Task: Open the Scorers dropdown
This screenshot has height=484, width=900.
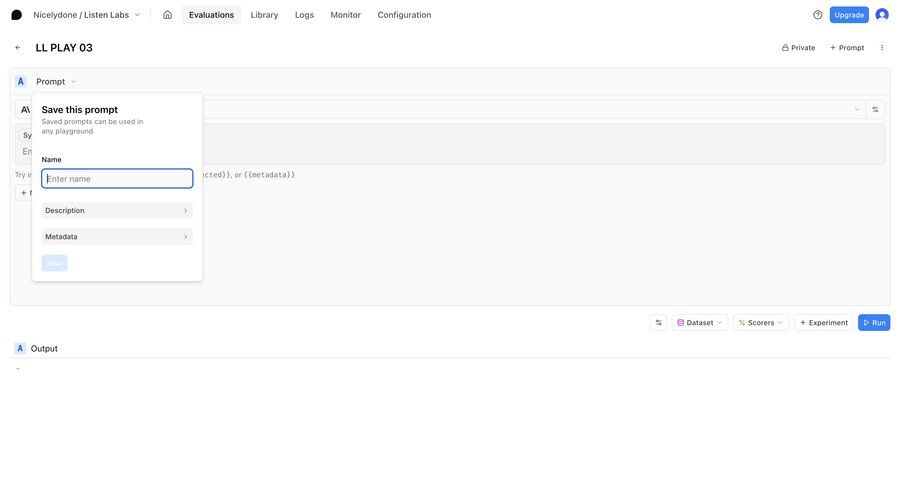Action: (761, 323)
